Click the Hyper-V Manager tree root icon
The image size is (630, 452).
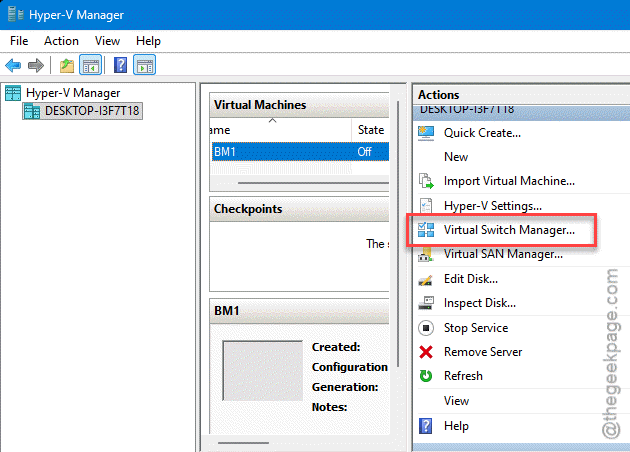pos(13,93)
